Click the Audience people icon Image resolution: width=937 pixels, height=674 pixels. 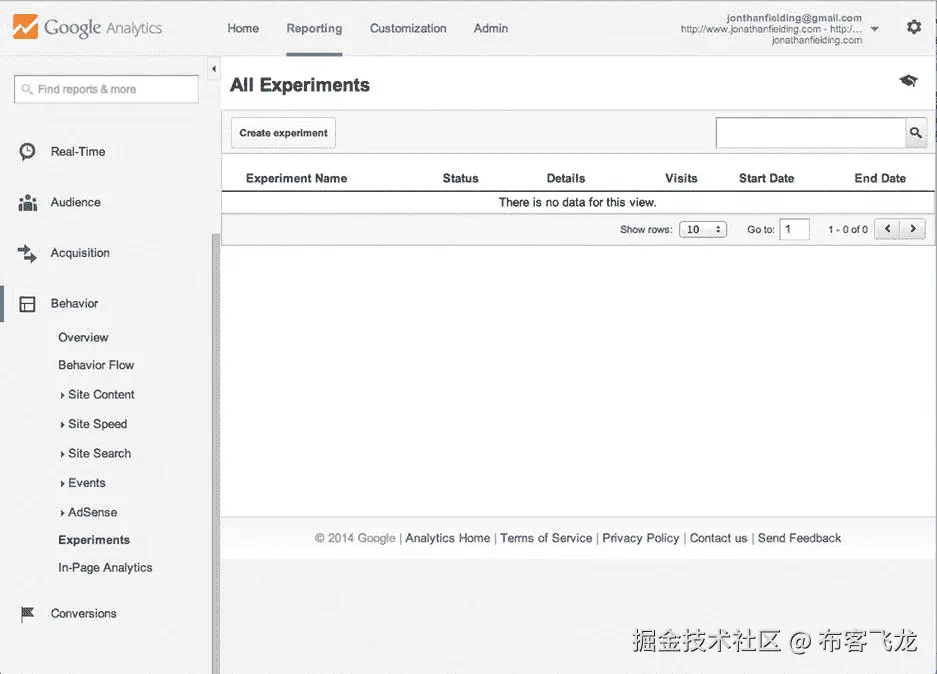pos(27,203)
